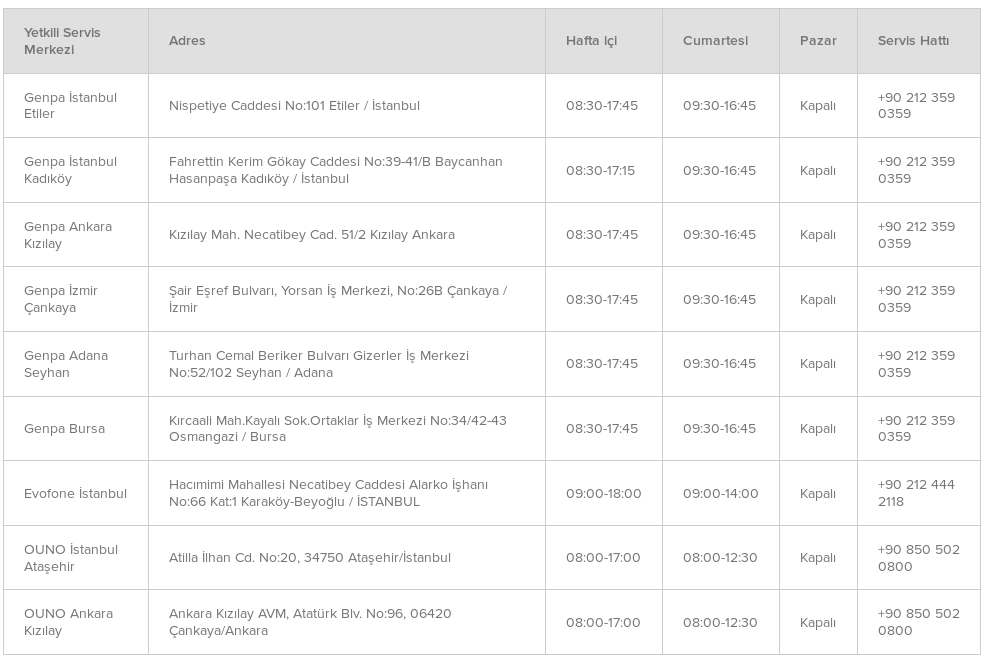997x662 pixels.
Task: Click the Yetkili Servis Merkezi column header
Action: click(62, 41)
